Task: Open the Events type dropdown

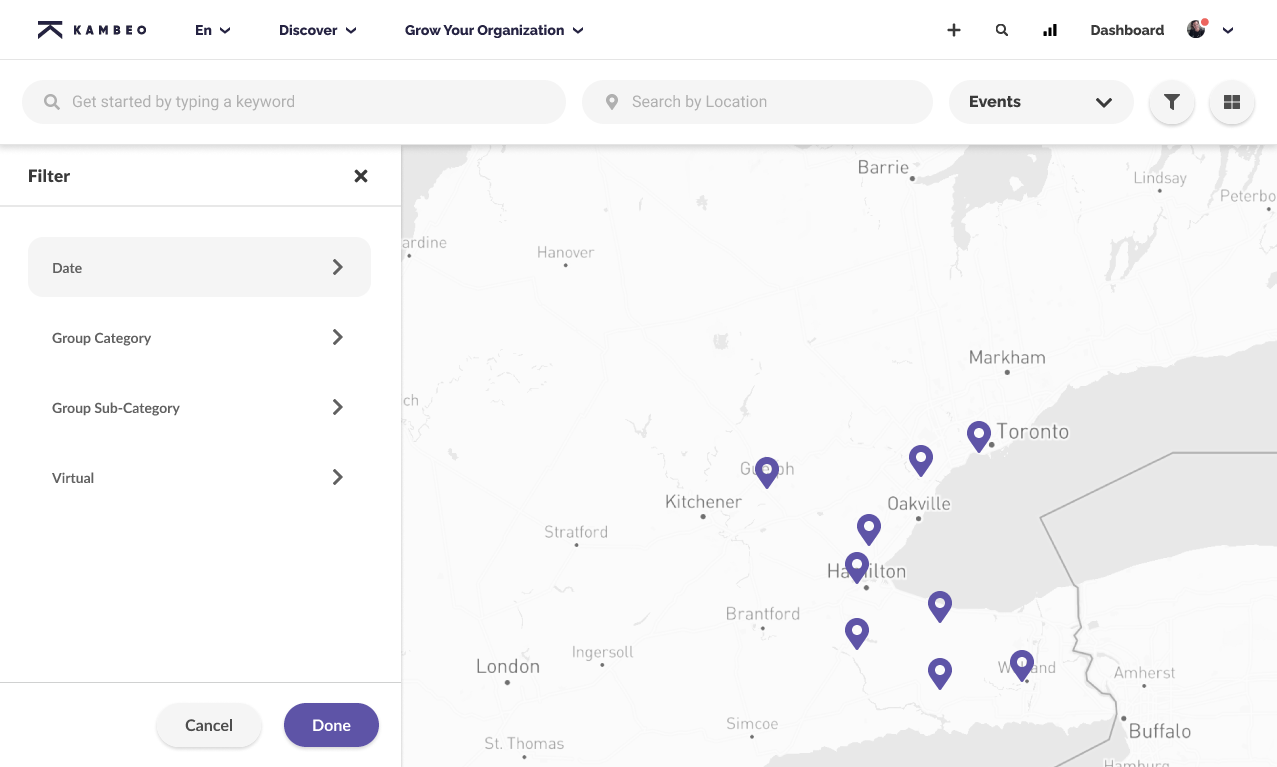Action: tap(1041, 102)
